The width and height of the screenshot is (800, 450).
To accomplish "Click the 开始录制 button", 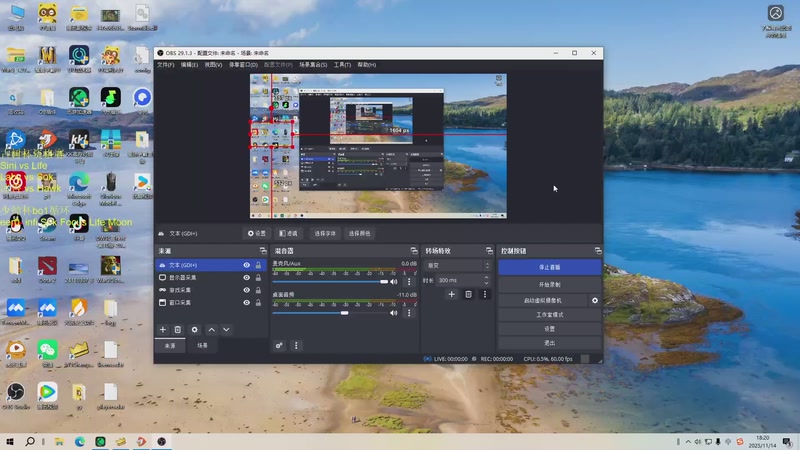I will (x=549, y=285).
